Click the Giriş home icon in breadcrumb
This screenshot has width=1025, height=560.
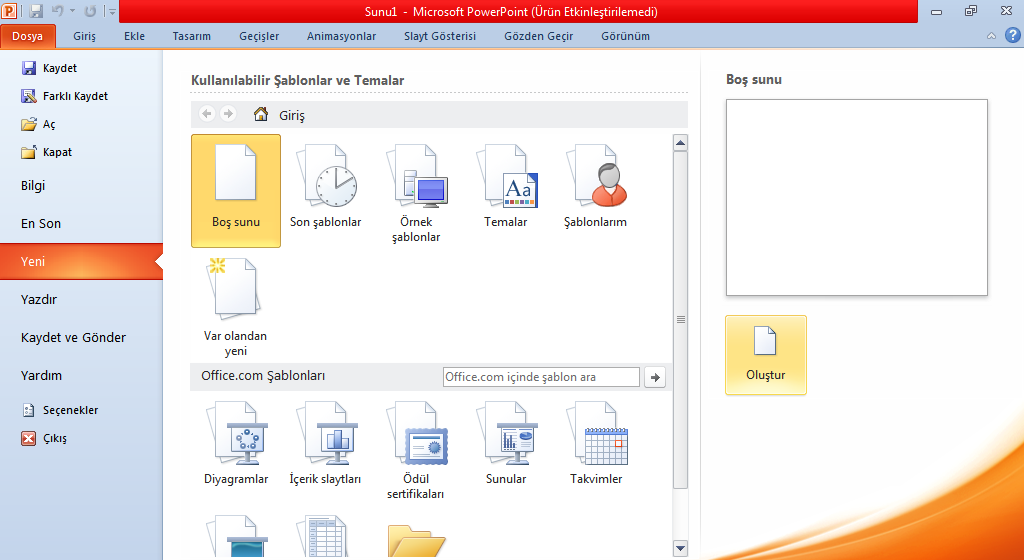pyautogui.click(x=261, y=114)
